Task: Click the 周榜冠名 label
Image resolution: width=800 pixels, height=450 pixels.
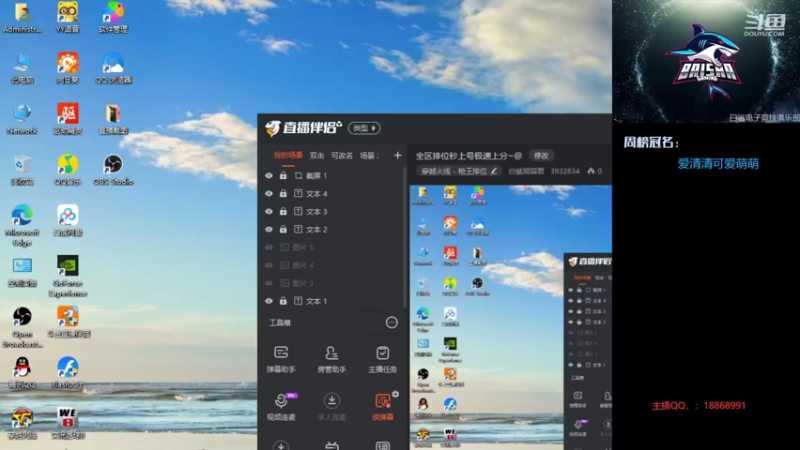Action: click(x=651, y=142)
